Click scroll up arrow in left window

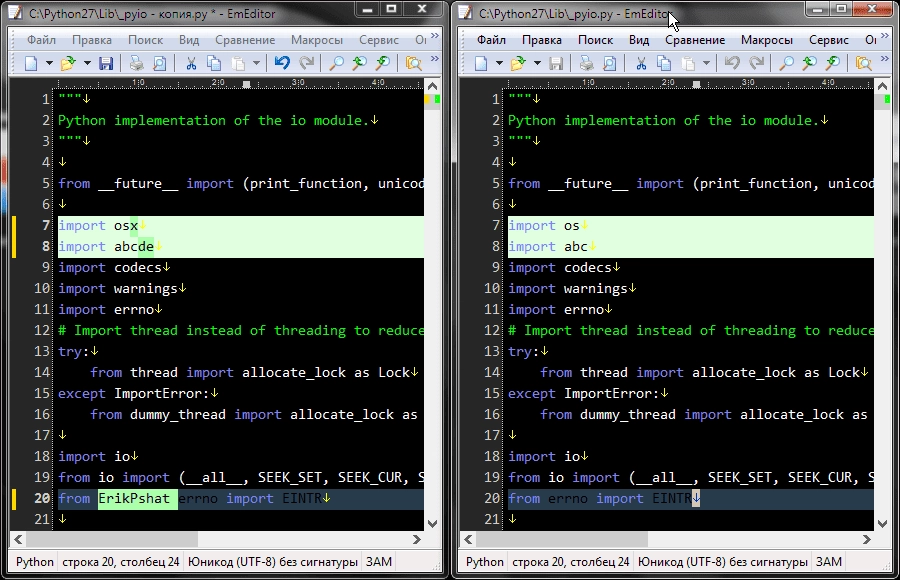[x=433, y=86]
